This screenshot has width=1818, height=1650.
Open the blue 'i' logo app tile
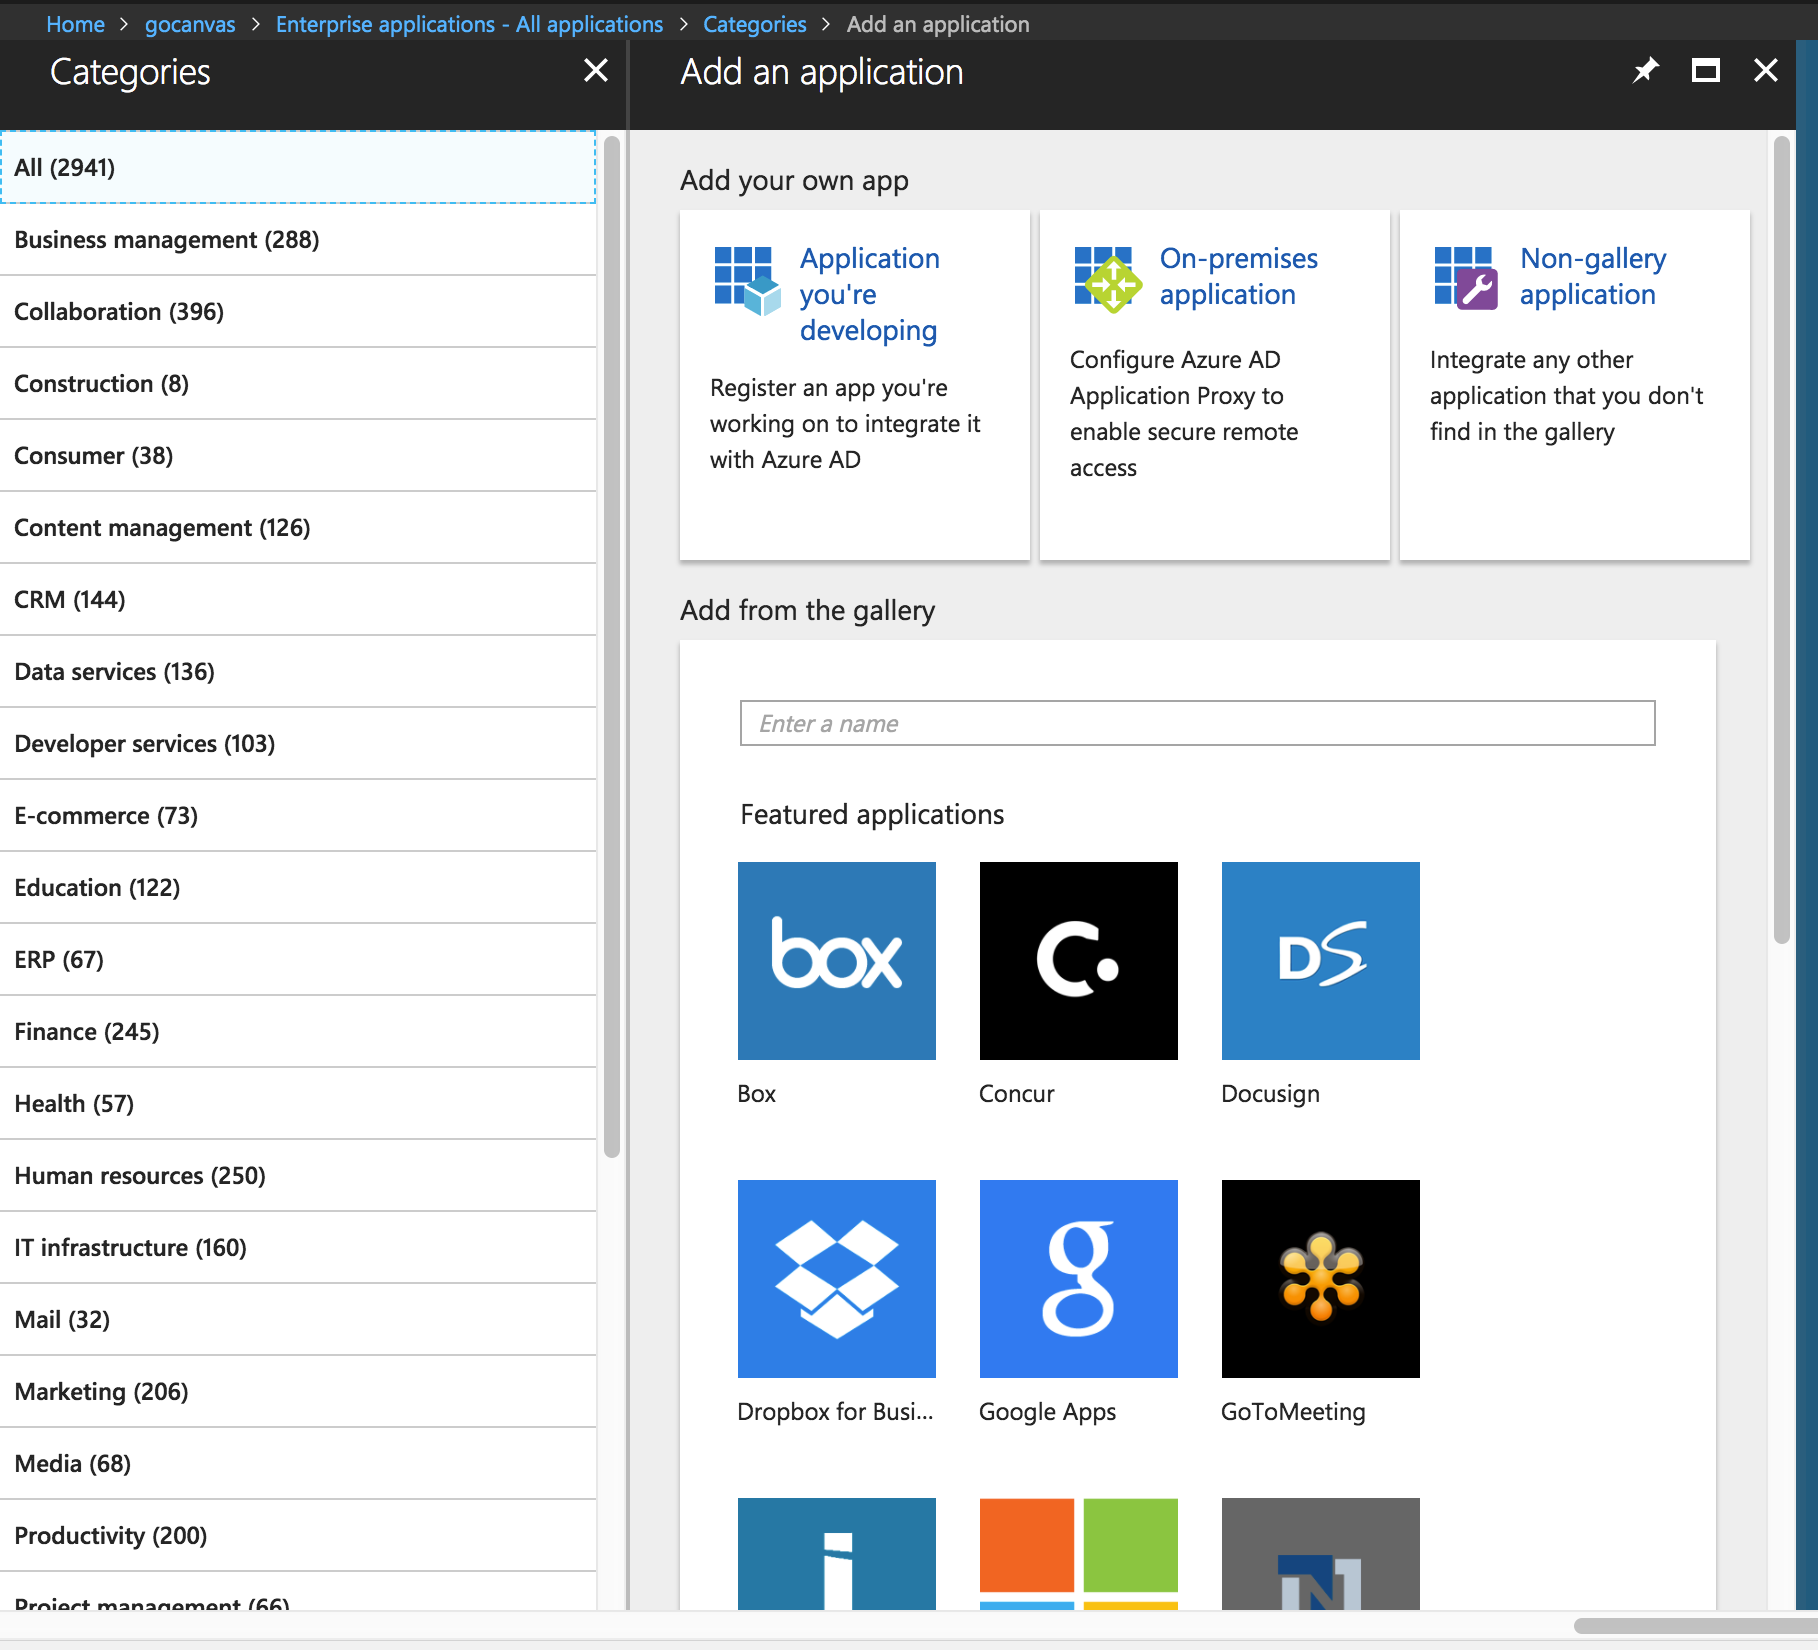837,1554
